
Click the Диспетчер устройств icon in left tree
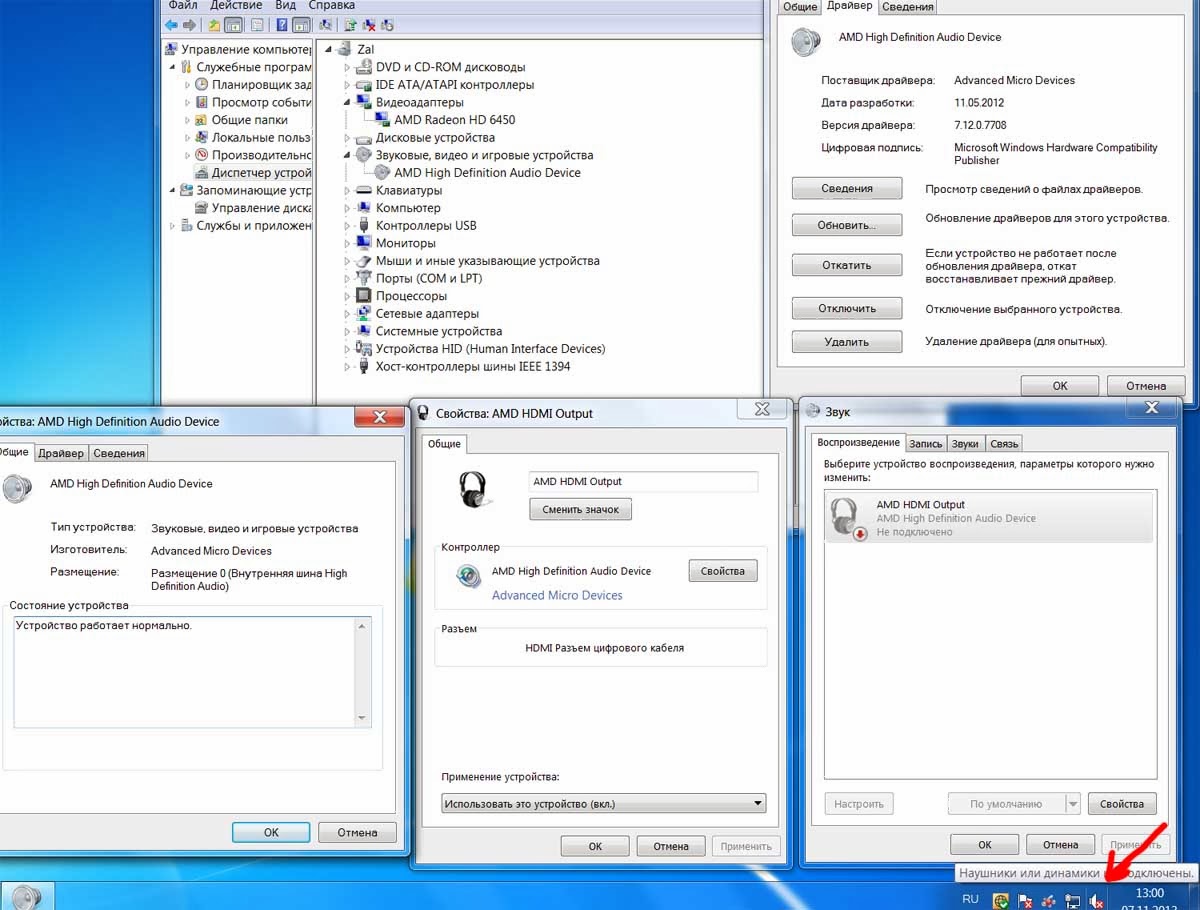click(x=202, y=173)
